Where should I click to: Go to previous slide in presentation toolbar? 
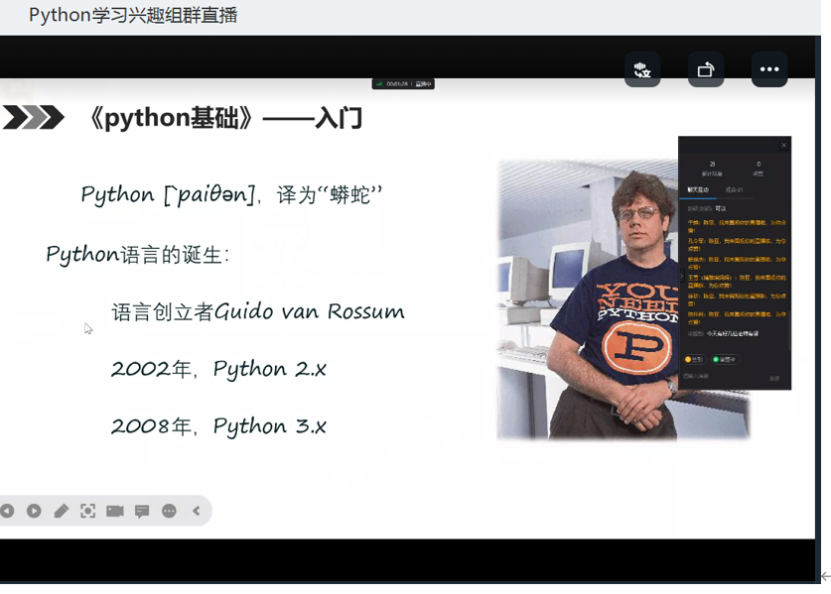tap(7, 511)
